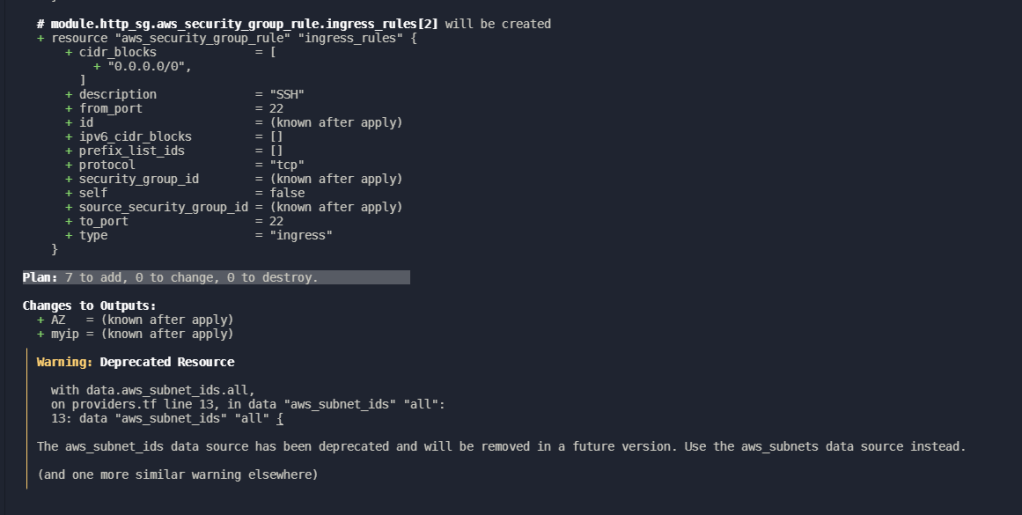Click the "tcp" protocol value
This screenshot has width=1022, height=515.
pos(286,164)
